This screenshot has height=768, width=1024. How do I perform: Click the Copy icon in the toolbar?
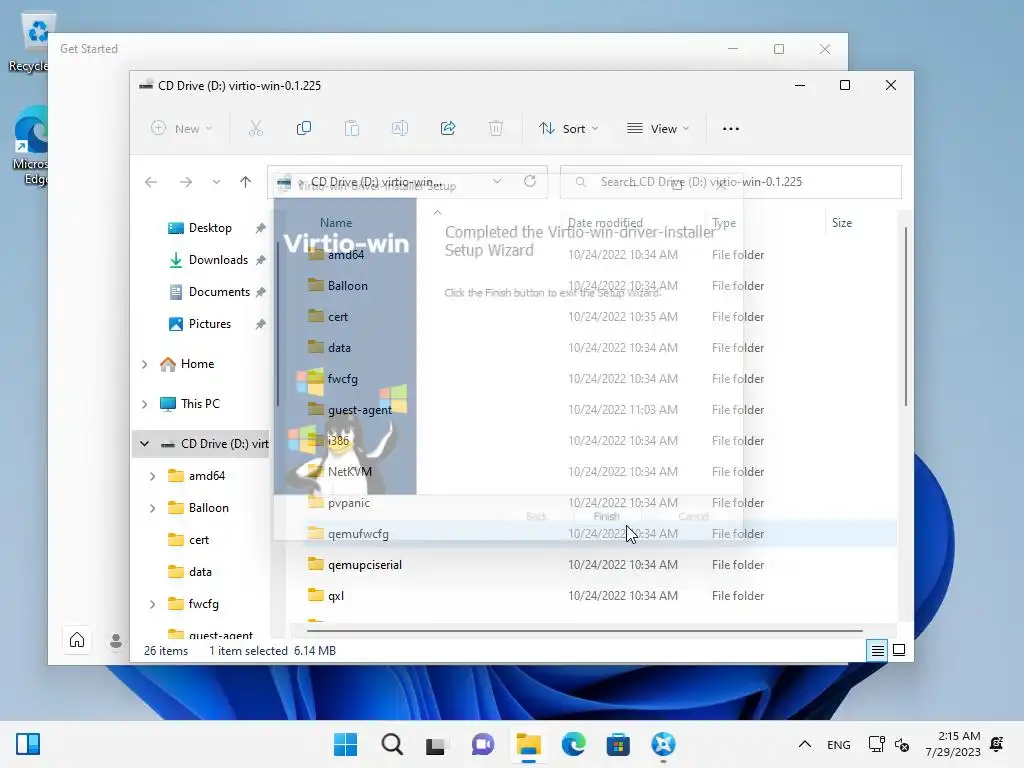304,129
